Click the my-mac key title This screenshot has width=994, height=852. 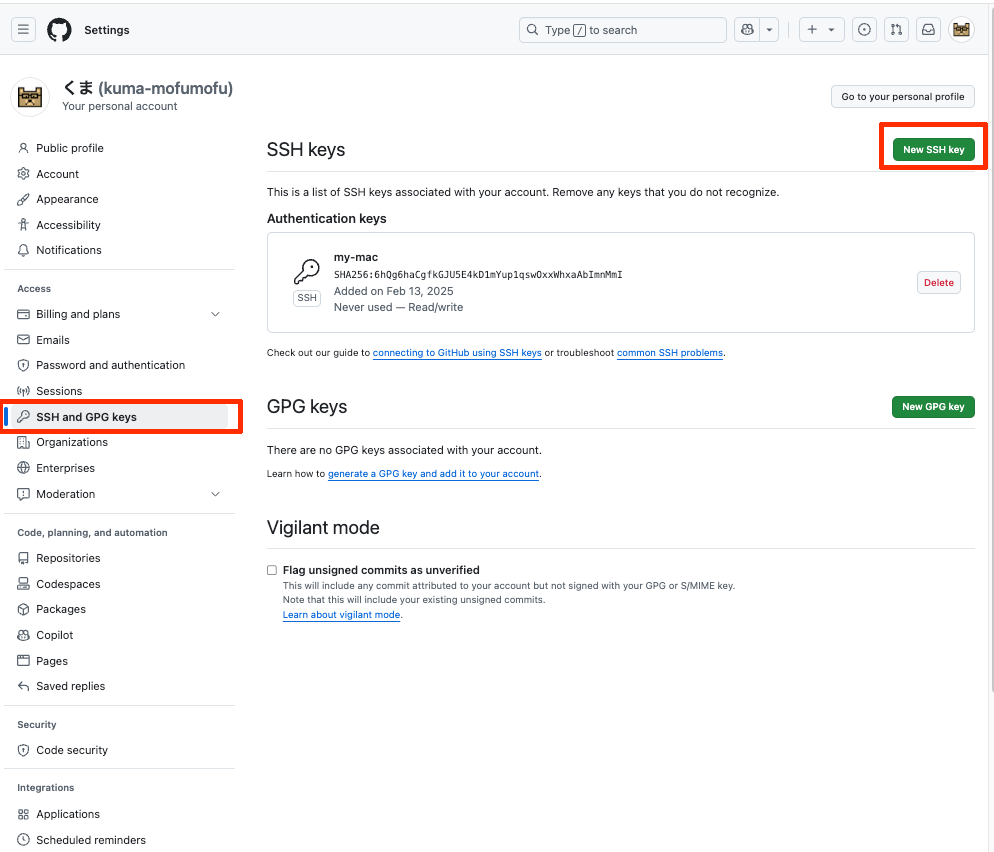click(356, 257)
